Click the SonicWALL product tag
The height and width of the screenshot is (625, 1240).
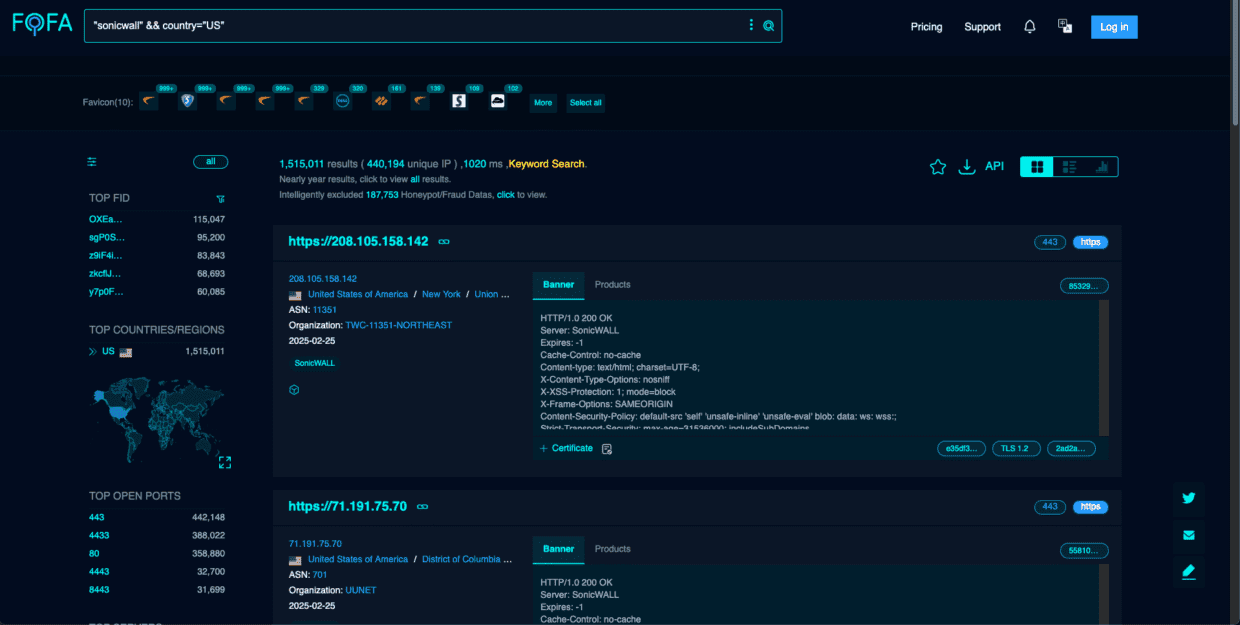click(x=315, y=363)
